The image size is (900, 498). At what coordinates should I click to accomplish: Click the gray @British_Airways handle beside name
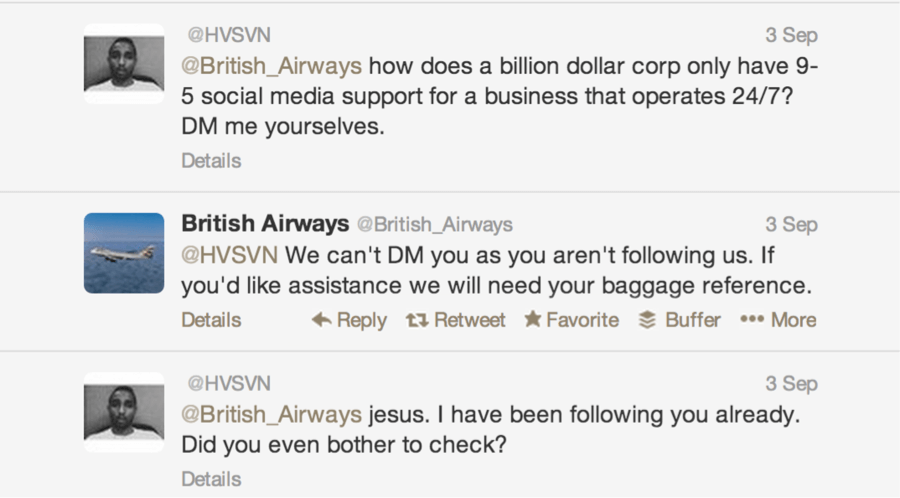coord(434,224)
